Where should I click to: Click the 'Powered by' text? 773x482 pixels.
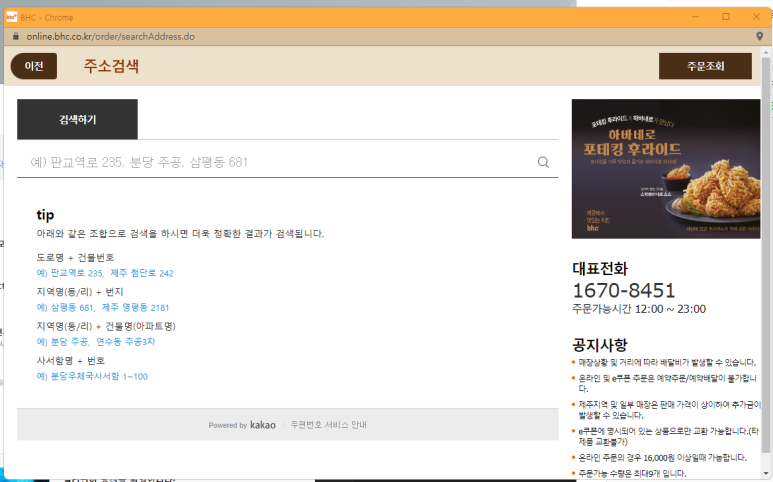(227, 425)
